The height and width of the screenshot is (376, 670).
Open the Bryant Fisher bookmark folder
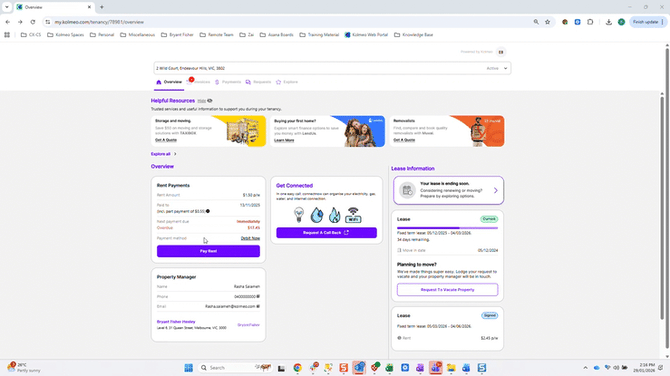177,35
